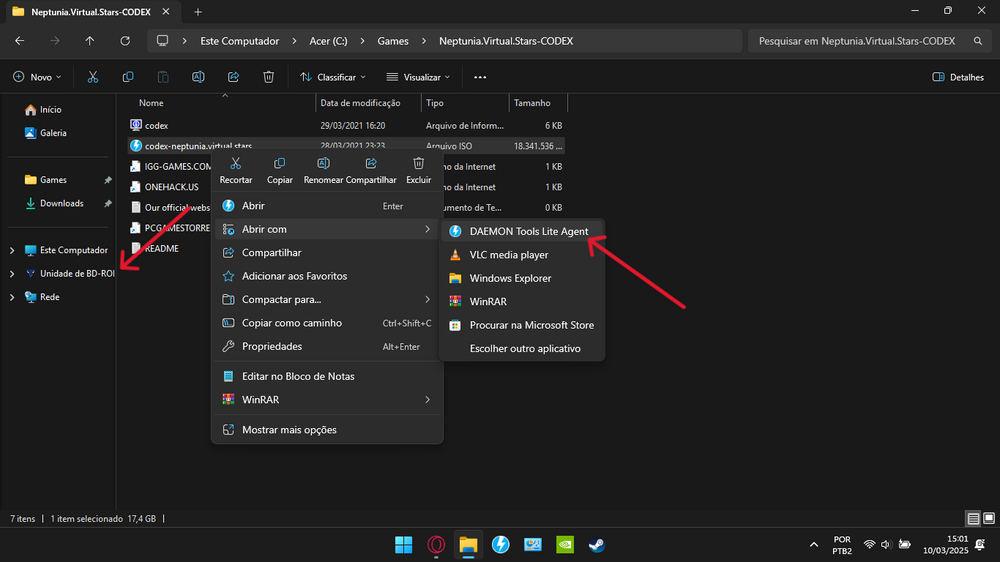Expand the Rede tree node
This screenshot has height=562, width=1000.
[x=12, y=297]
